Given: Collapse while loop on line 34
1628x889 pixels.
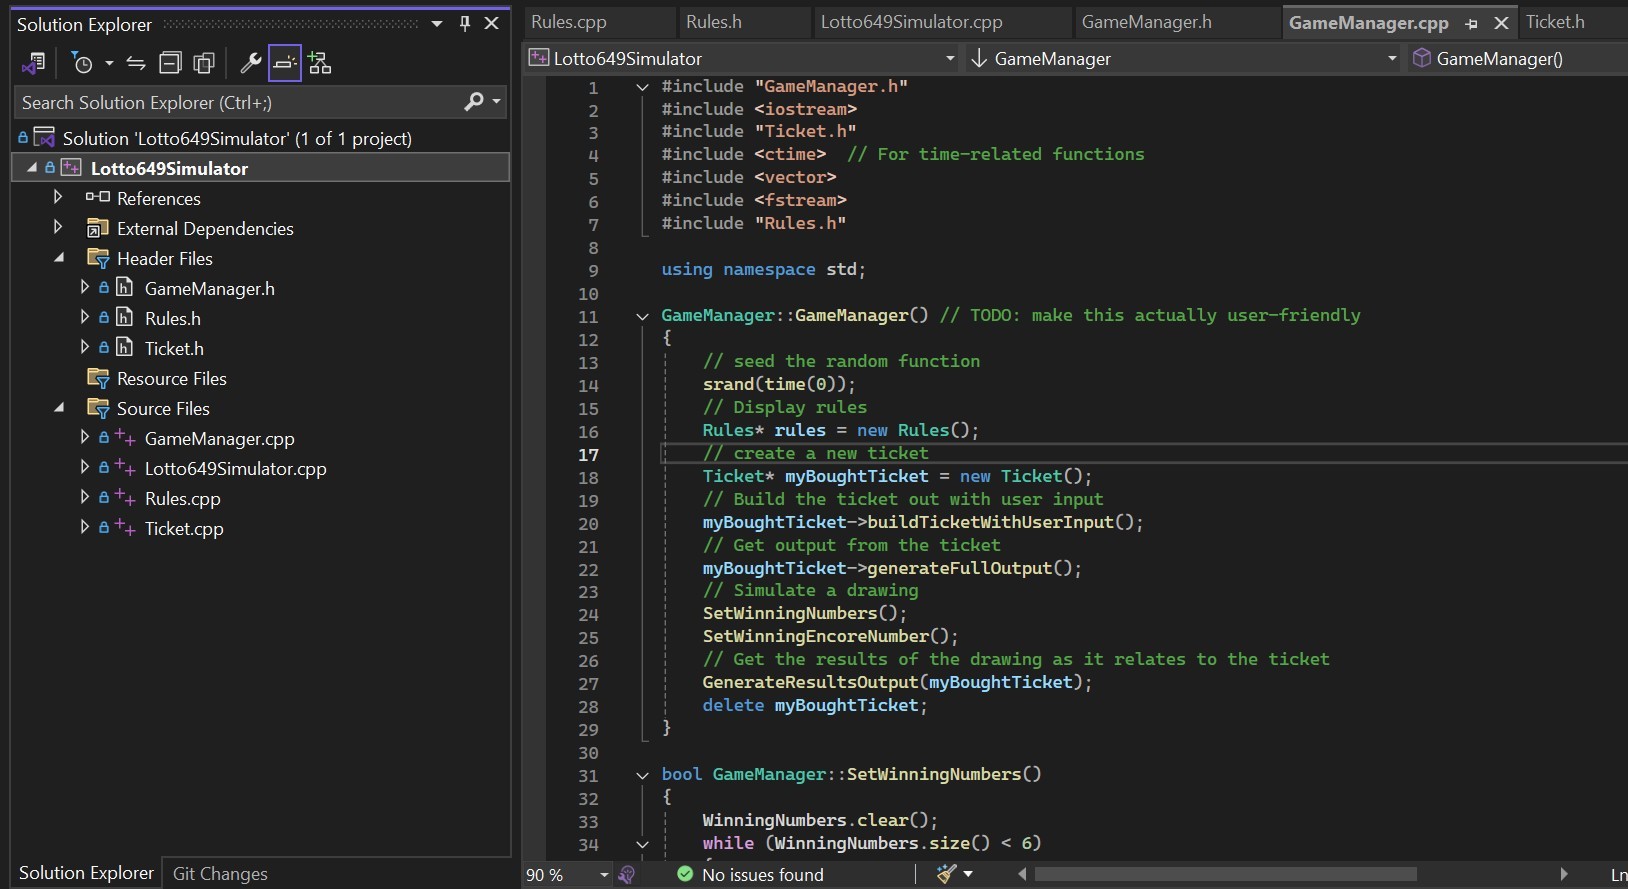Looking at the screenshot, I should (x=642, y=844).
